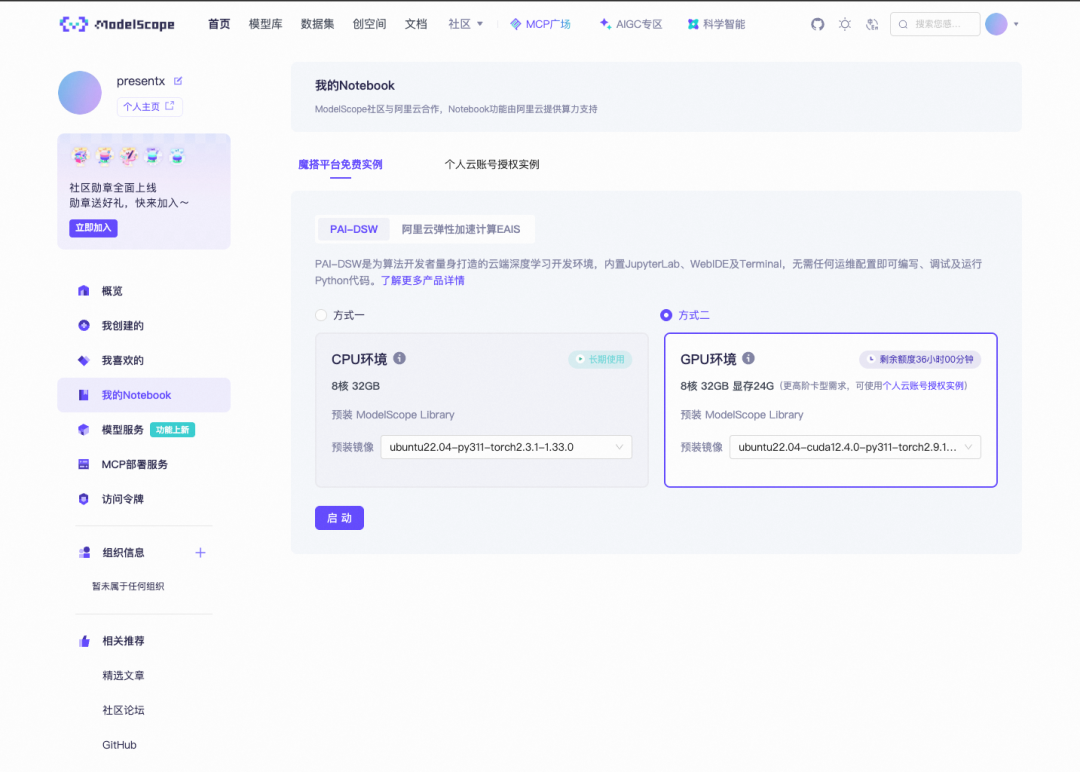
Task: Click the 我的Notebook page heading
Action: pyautogui.click(x=355, y=85)
